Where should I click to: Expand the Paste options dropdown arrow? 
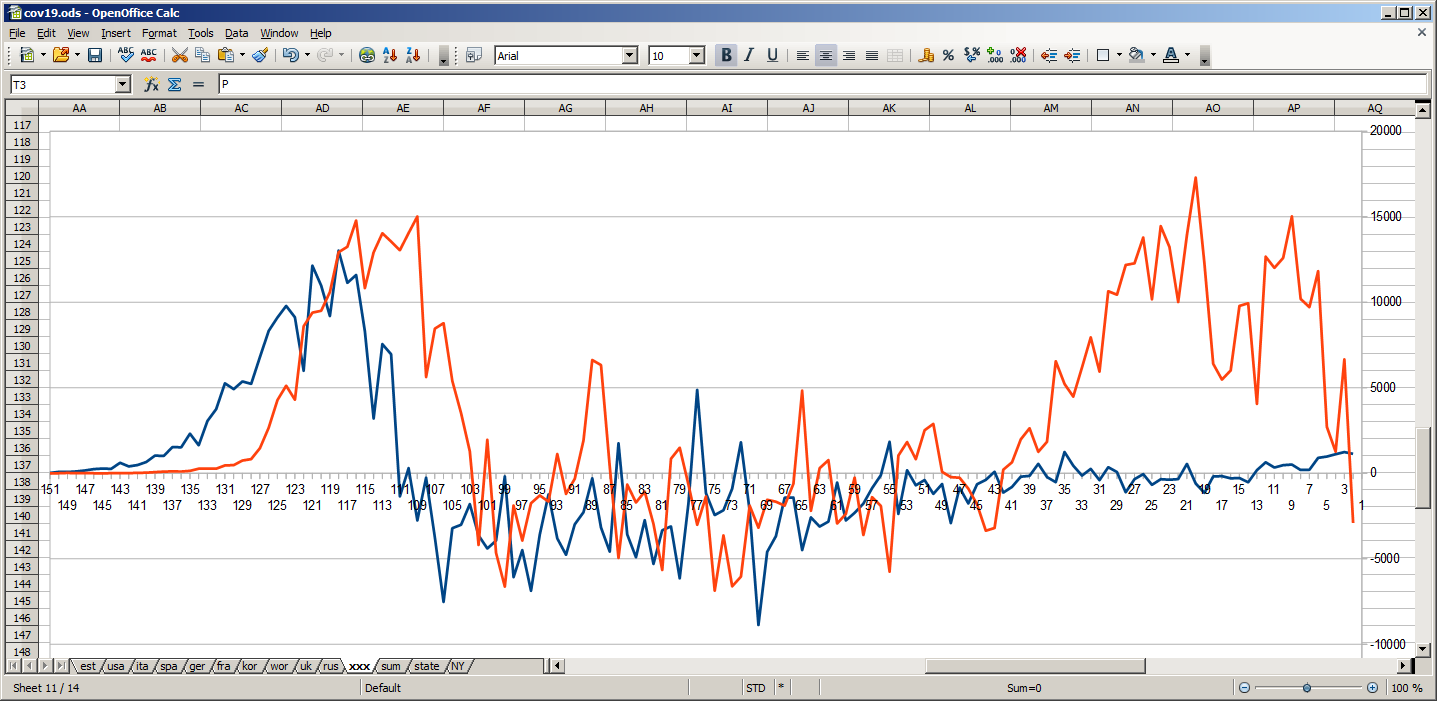pos(242,55)
